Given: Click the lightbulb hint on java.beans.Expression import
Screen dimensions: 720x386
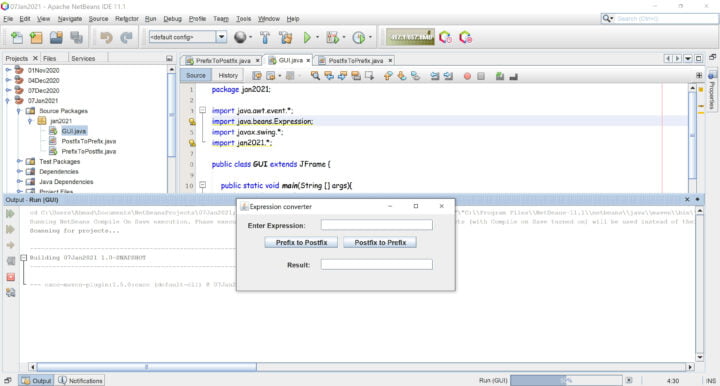Looking at the screenshot, I should tap(192, 121).
